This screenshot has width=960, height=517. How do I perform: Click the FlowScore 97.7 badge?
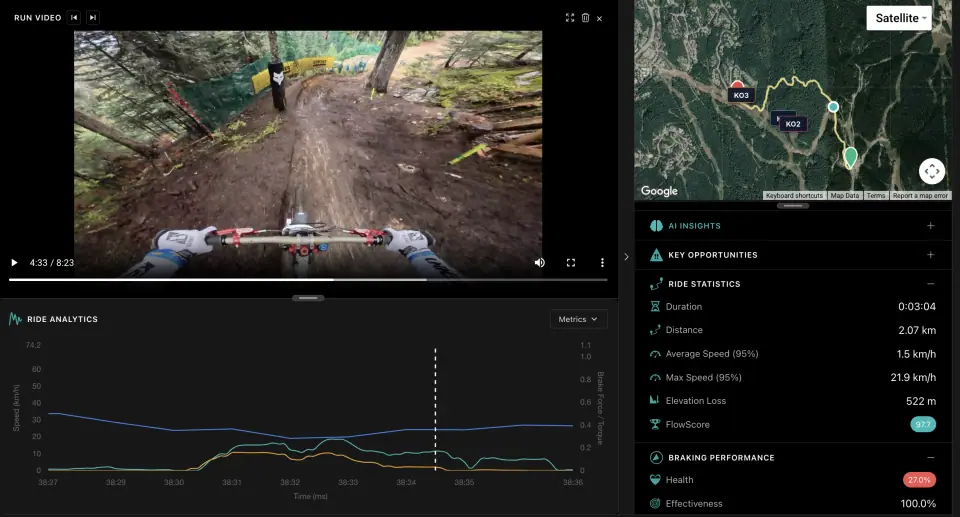point(923,425)
